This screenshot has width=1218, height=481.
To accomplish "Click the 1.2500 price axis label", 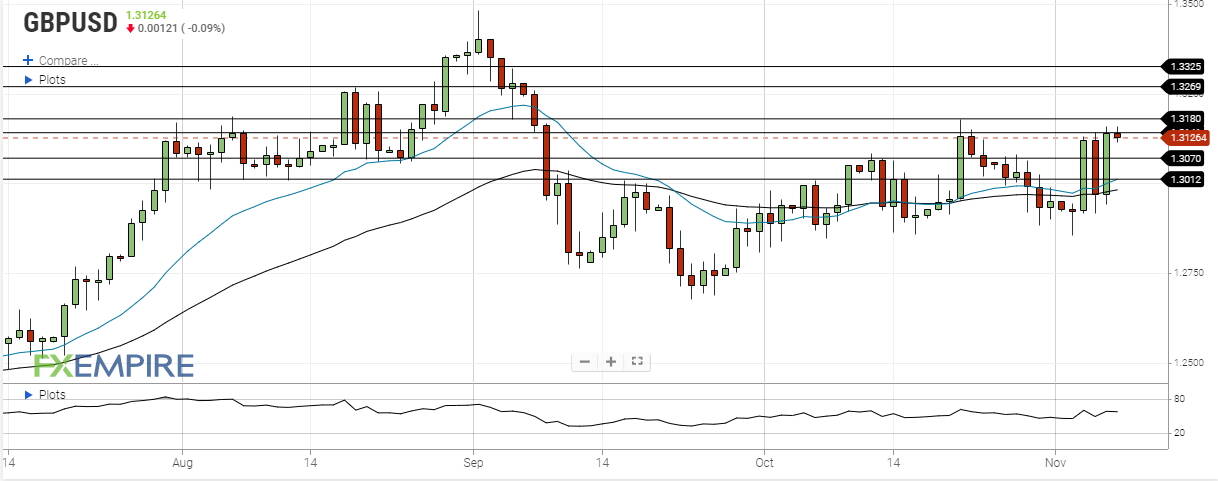I will coord(1188,363).
